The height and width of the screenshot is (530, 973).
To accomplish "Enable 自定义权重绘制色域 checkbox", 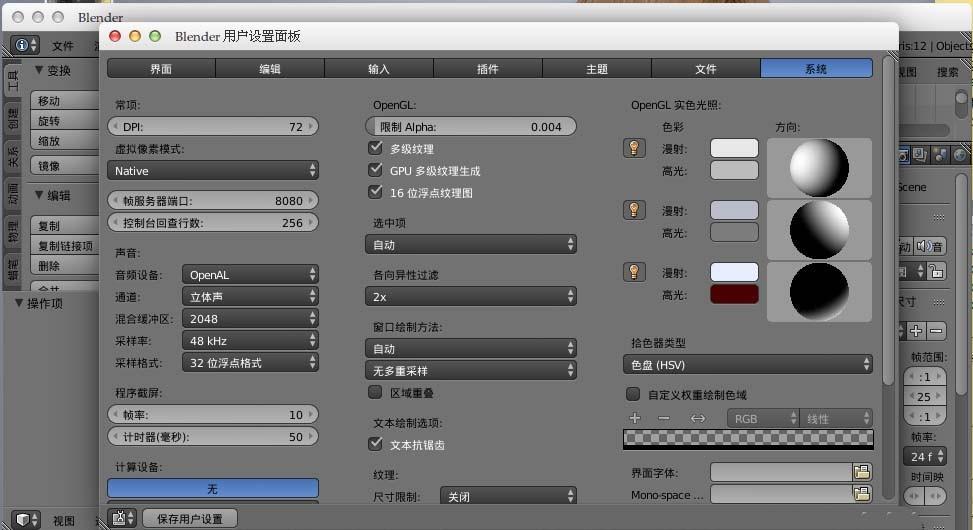I will (633, 393).
